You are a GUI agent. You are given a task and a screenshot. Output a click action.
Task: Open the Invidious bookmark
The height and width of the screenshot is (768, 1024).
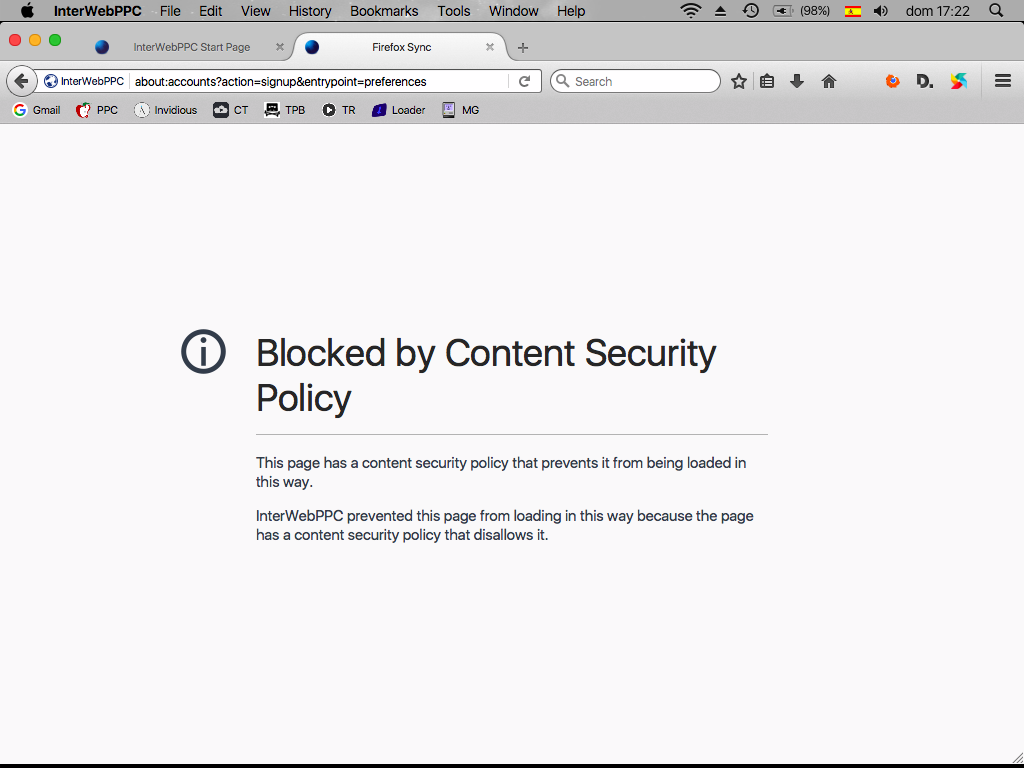(x=166, y=110)
